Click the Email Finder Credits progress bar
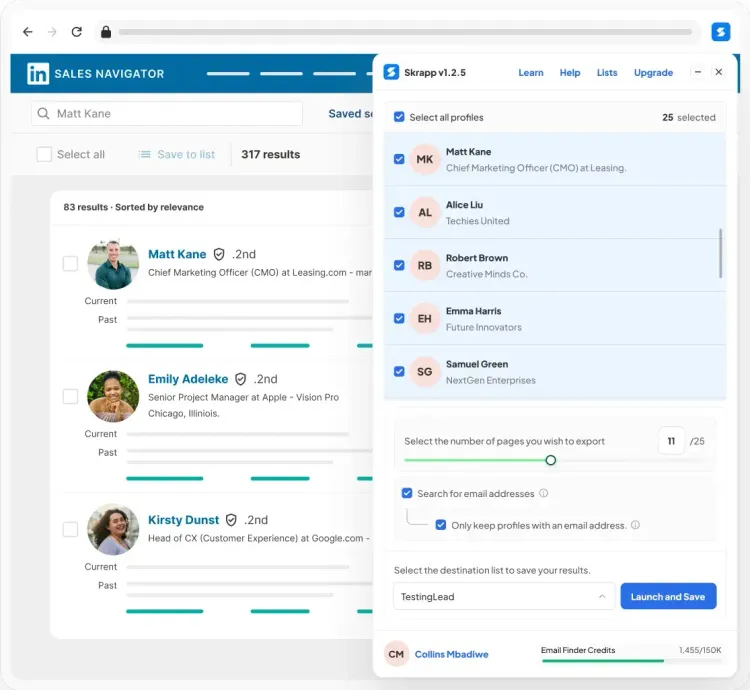Screen dimensions: 750x690 pyautogui.click(x=631, y=661)
